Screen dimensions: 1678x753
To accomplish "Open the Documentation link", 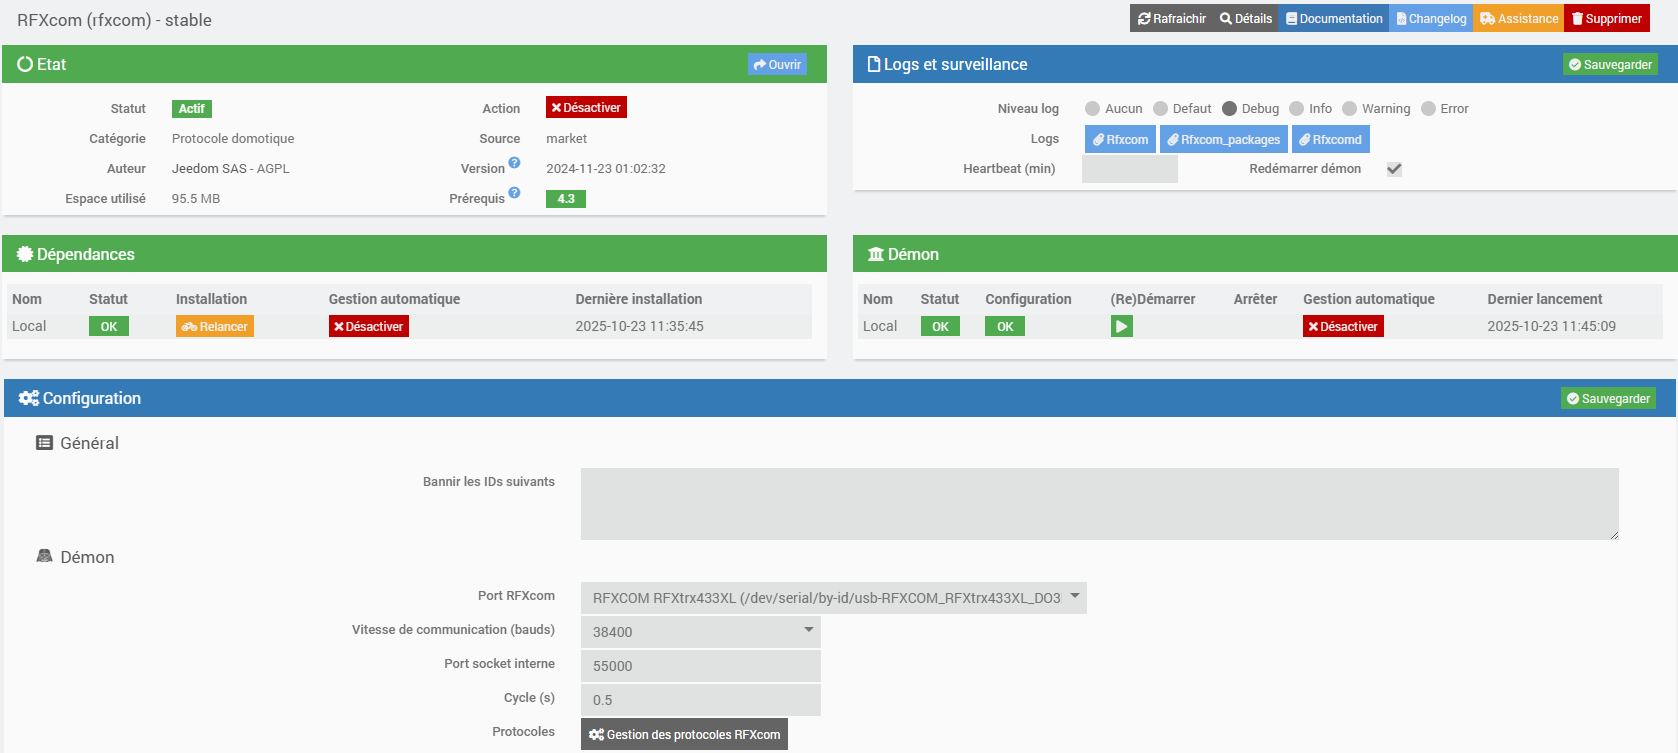I will point(1334,19).
